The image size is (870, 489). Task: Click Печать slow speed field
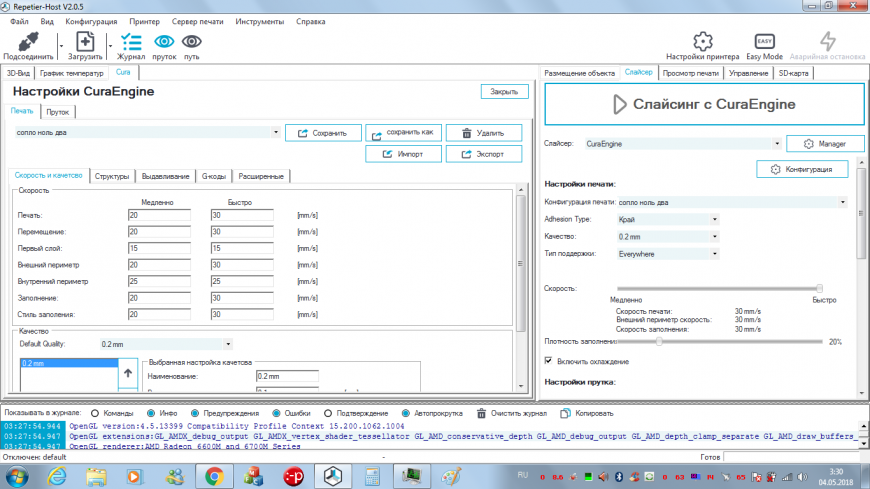coord(159,215)
